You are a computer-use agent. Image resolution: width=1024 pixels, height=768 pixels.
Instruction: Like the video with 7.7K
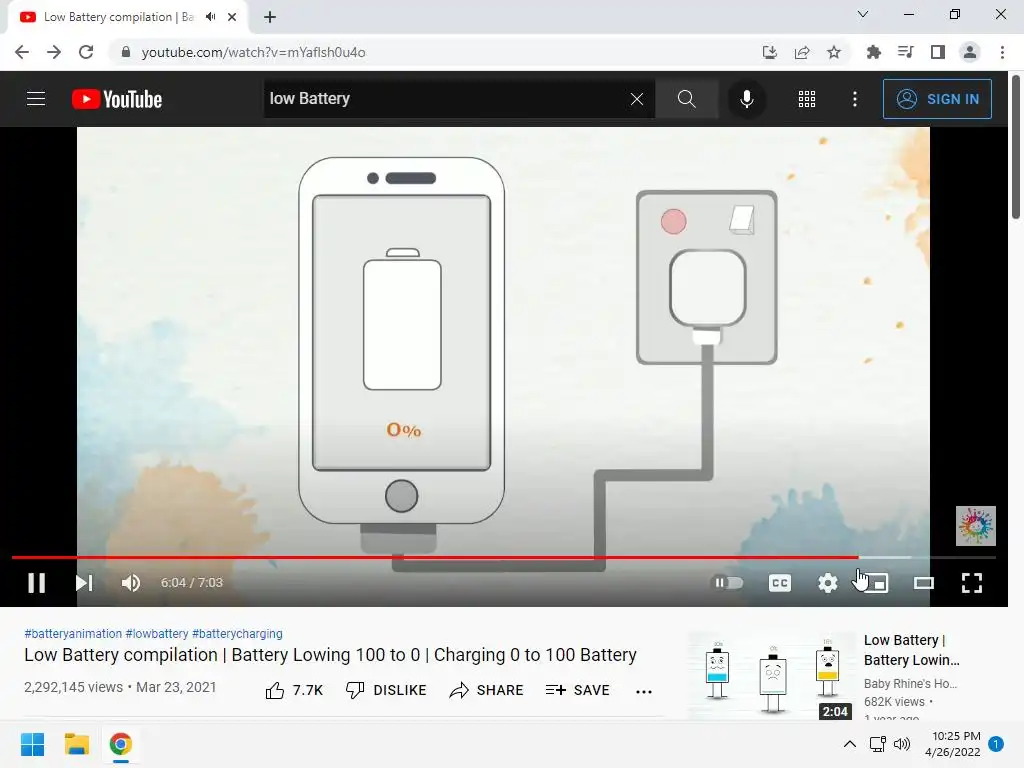coord(294,690)
